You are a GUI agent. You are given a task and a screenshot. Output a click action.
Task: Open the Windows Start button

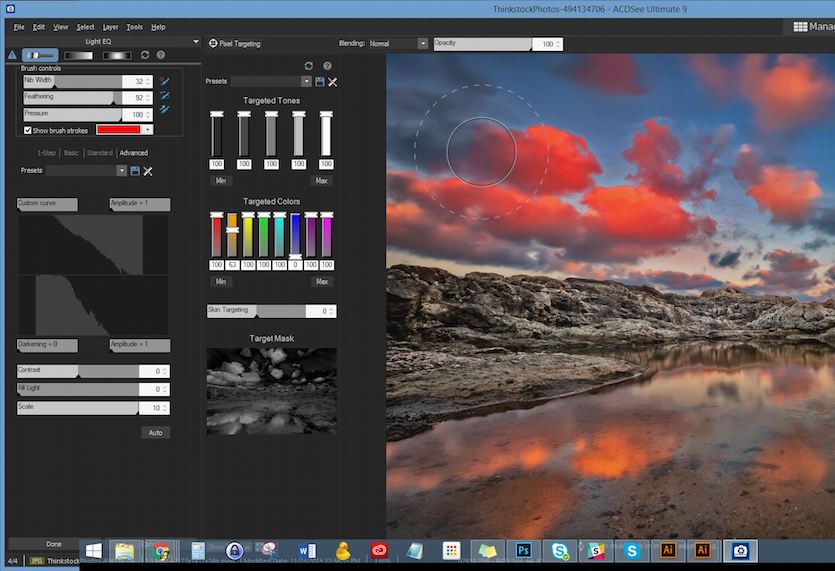coord(94,551)
